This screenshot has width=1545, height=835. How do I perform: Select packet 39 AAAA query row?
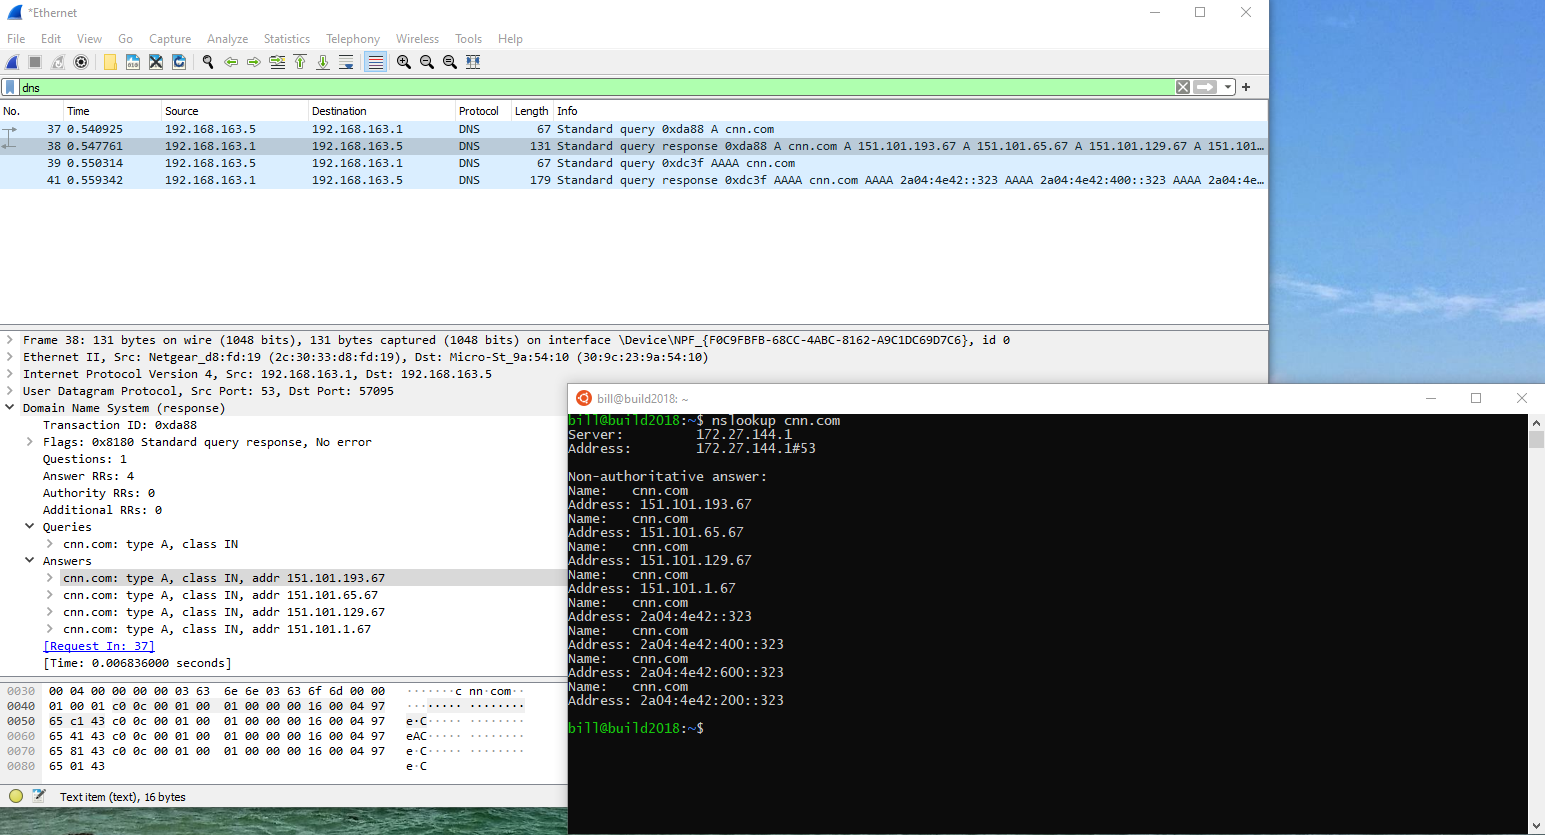click(634, 163)
